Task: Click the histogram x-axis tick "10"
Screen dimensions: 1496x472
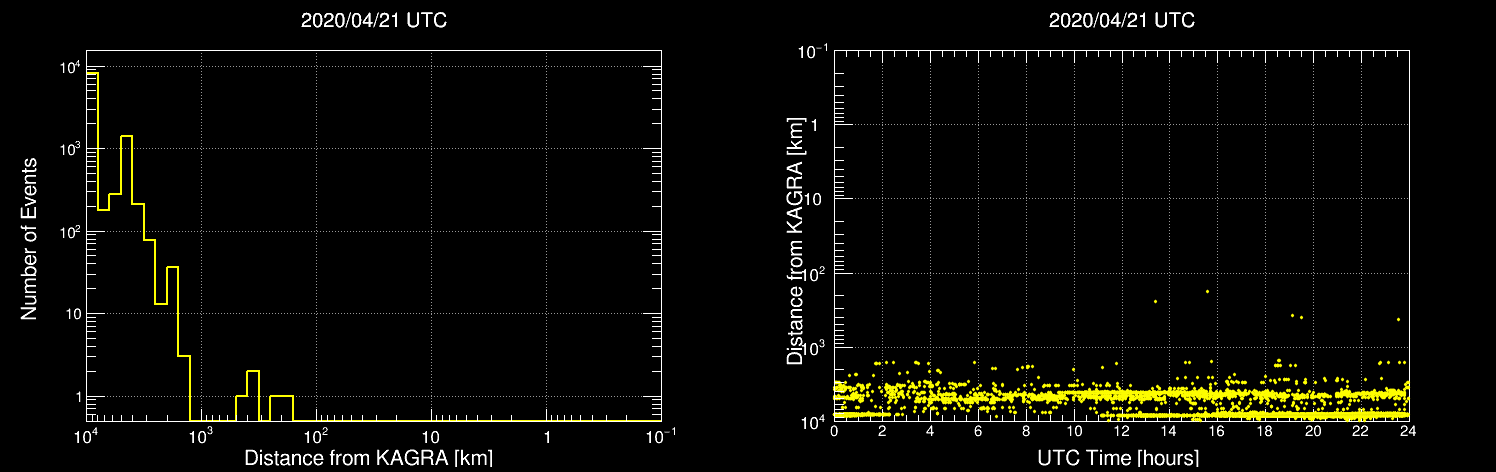Action: tap(431, 438)
